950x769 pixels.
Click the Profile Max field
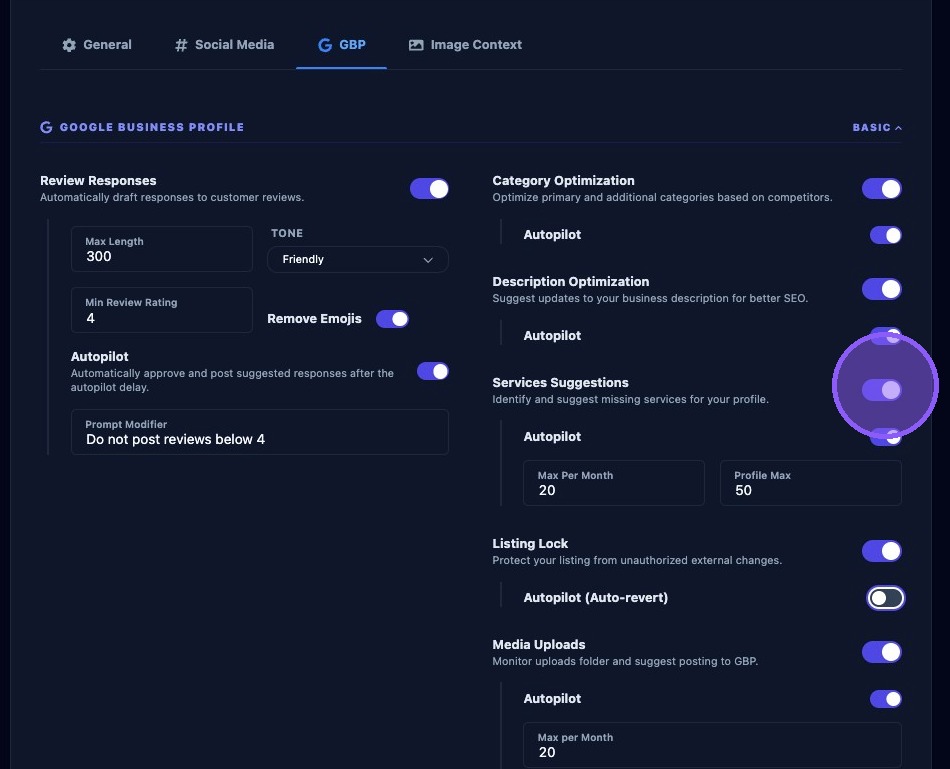[x=811, y=483]
